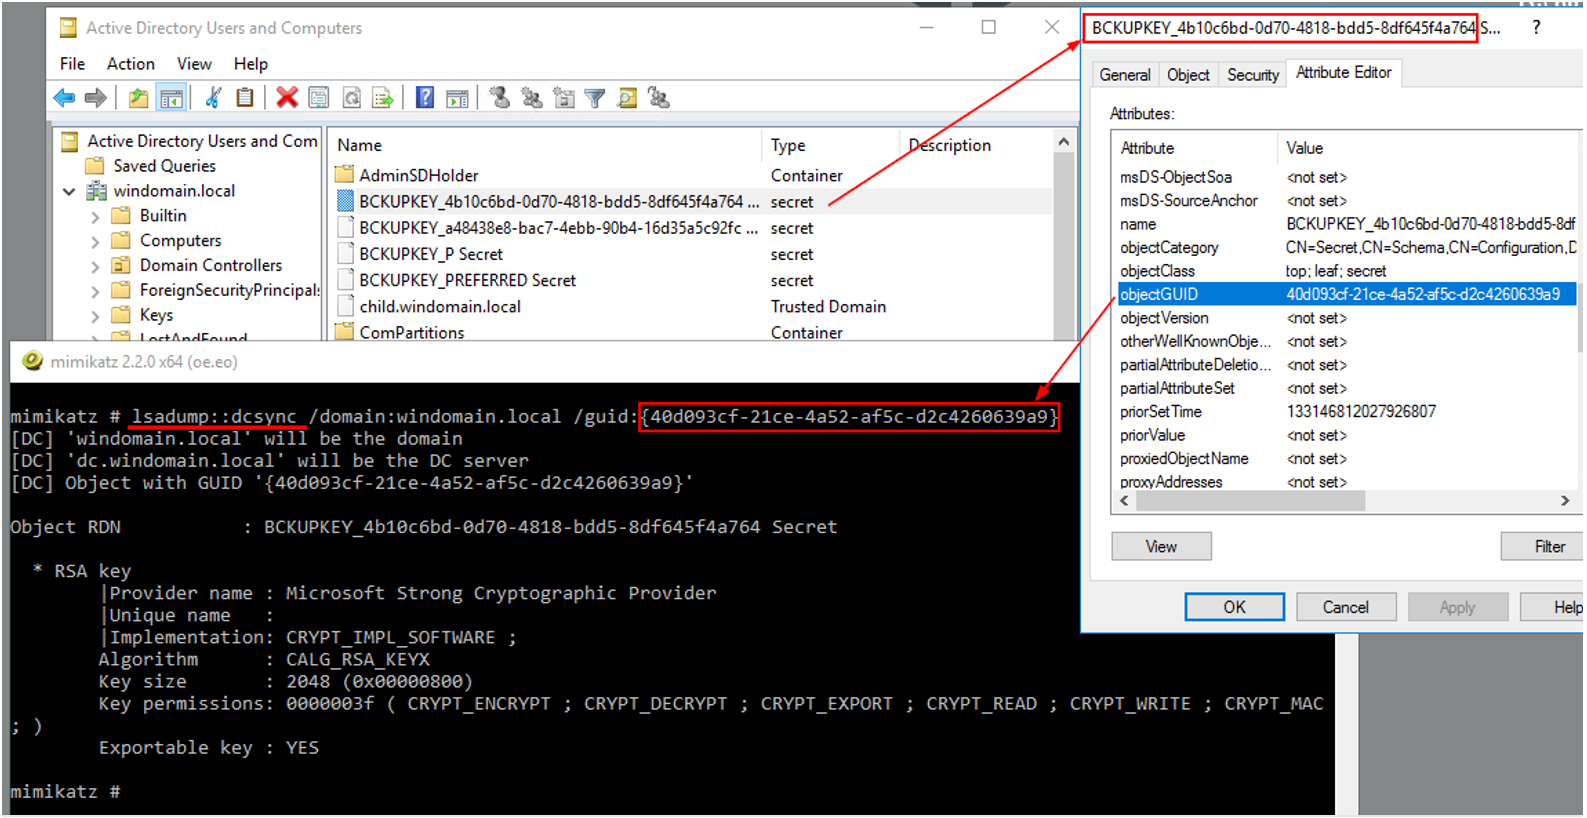
Task: Switch to the Security tab
Action: click(x=1253, y=75)
